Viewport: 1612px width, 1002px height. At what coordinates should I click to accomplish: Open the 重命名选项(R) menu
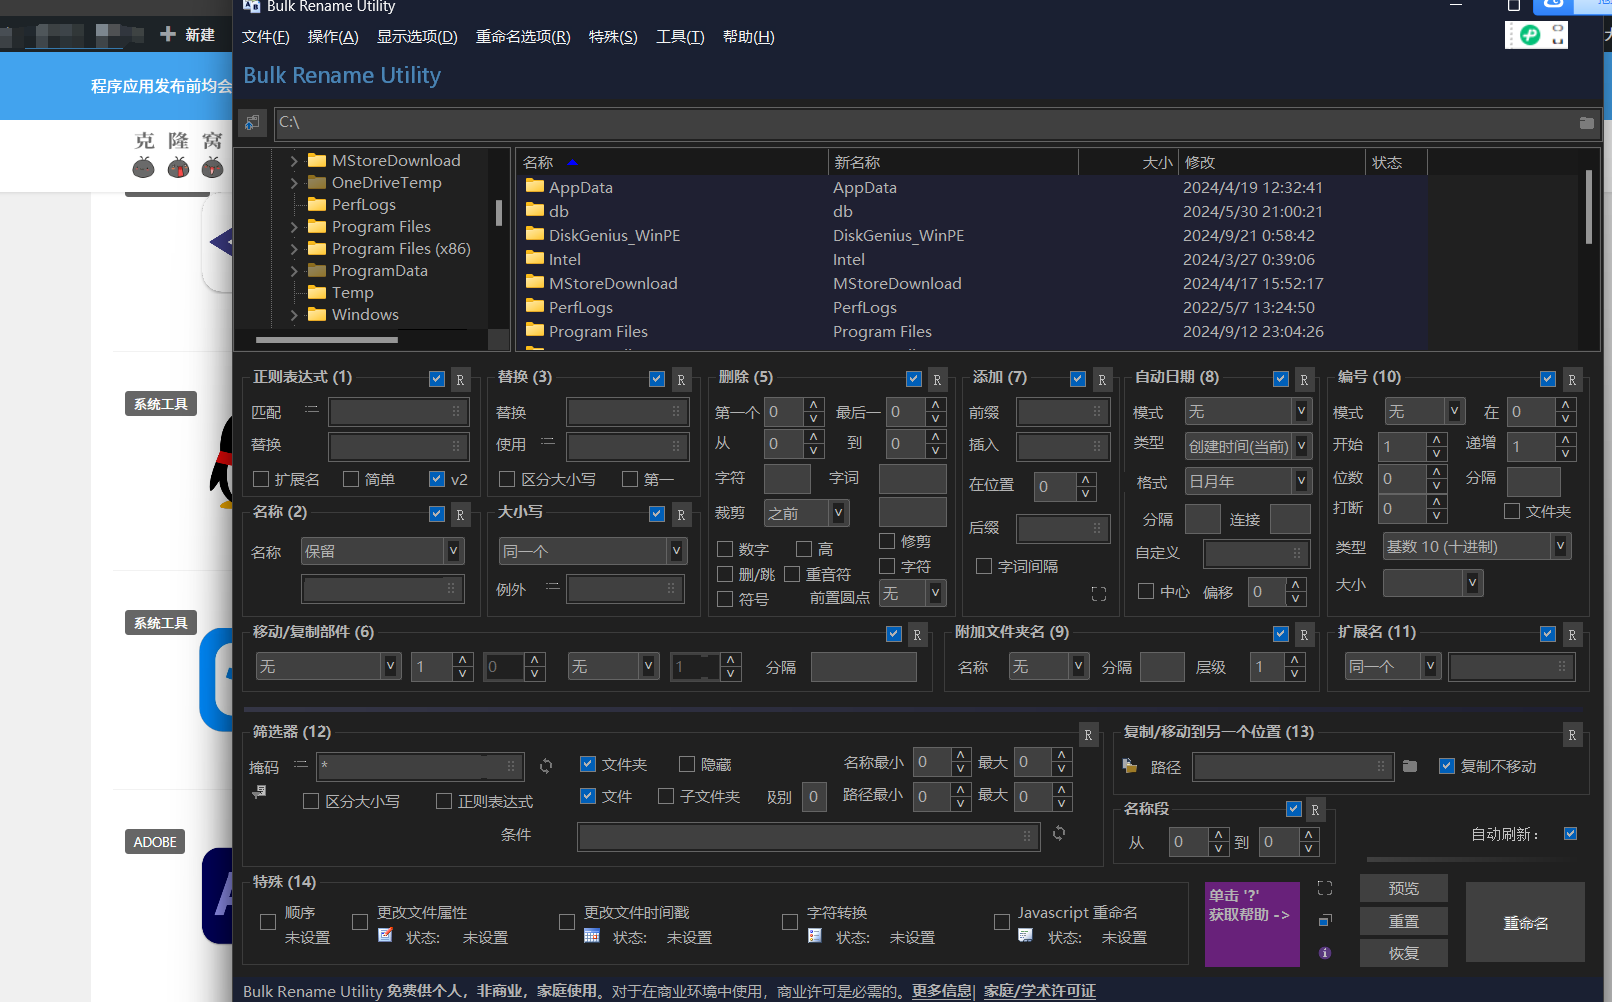[x=523, y=37]
